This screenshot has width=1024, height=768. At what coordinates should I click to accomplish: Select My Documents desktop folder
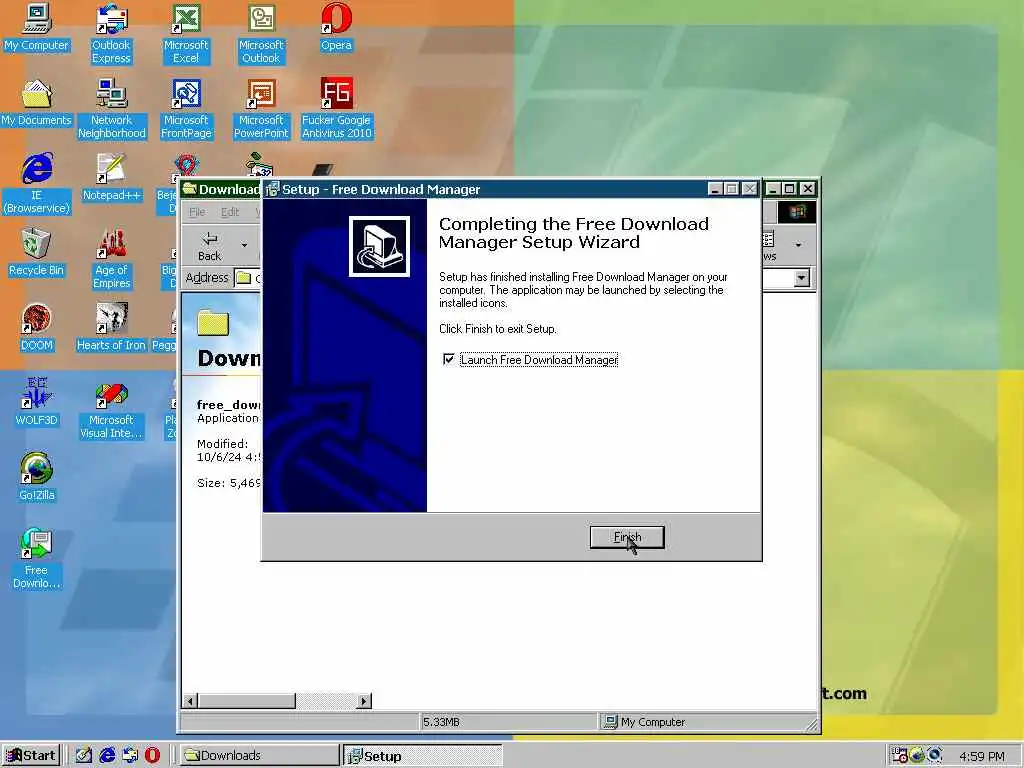click(37, 103)
